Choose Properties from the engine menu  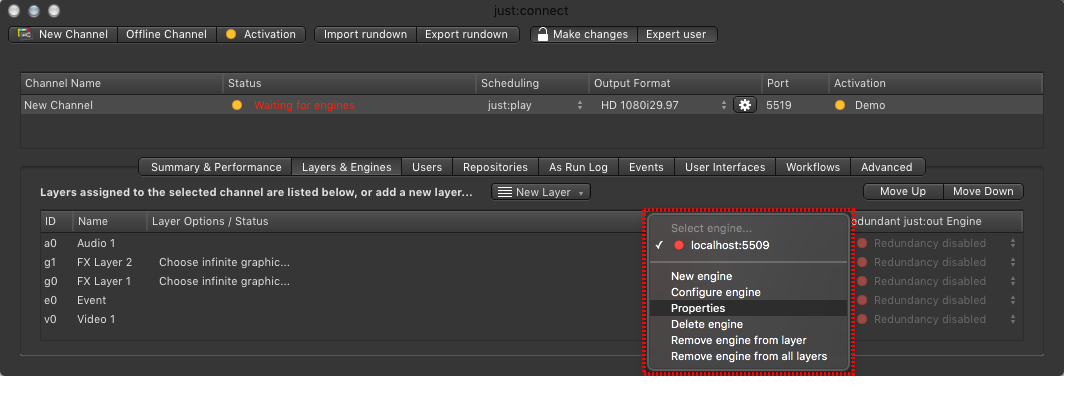[x=749, y=308]
